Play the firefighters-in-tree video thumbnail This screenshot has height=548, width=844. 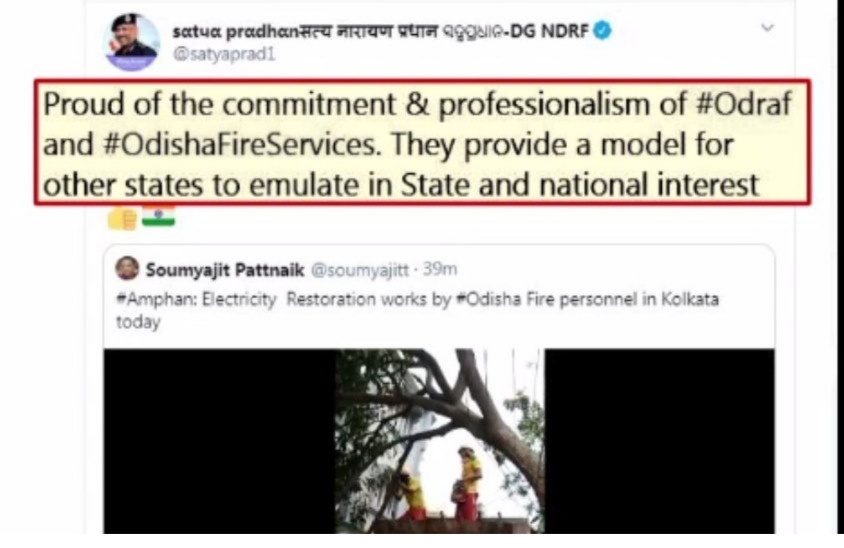click(439, 441)
